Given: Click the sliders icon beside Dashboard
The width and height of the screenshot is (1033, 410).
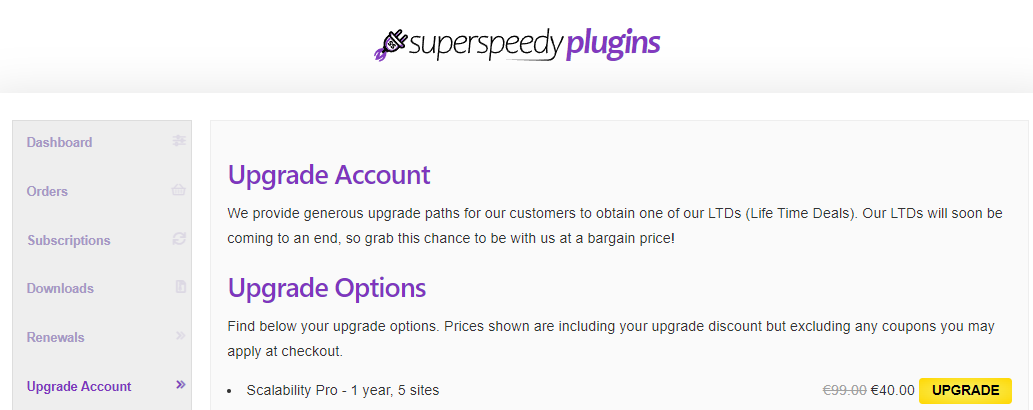Looking at the screenshot, I should (x=179, y=140).
